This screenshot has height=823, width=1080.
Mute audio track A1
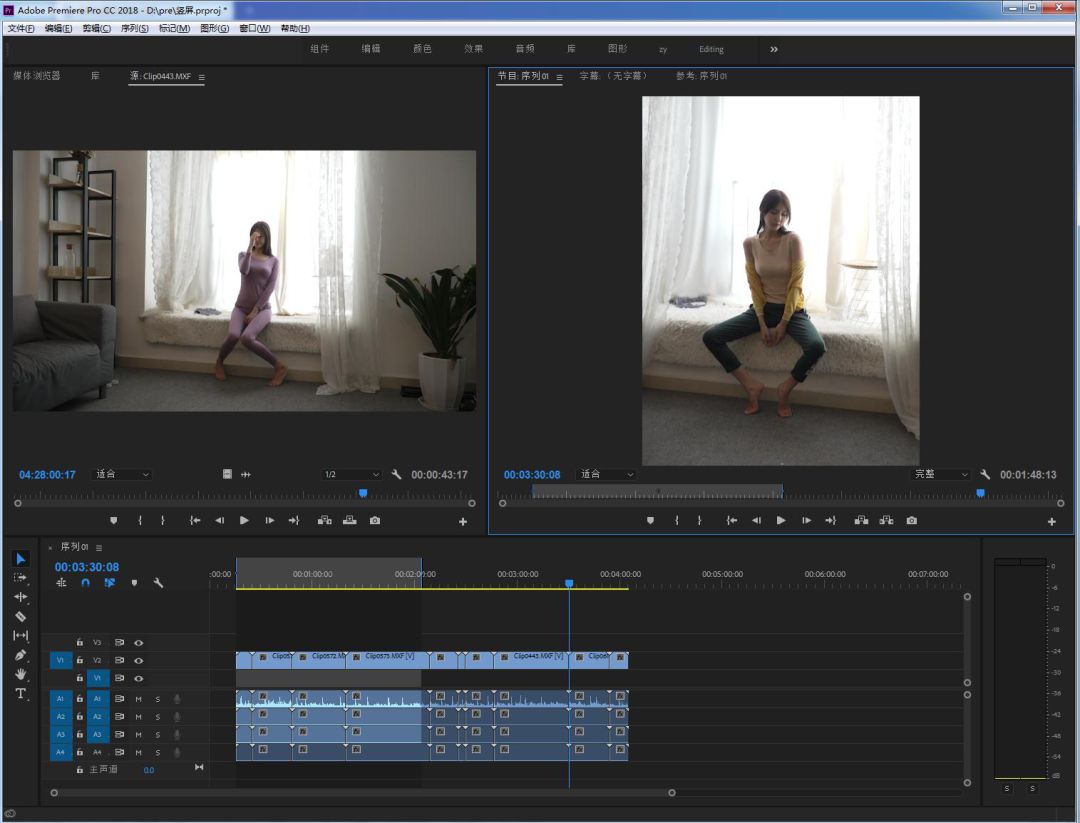click(138, 699)
